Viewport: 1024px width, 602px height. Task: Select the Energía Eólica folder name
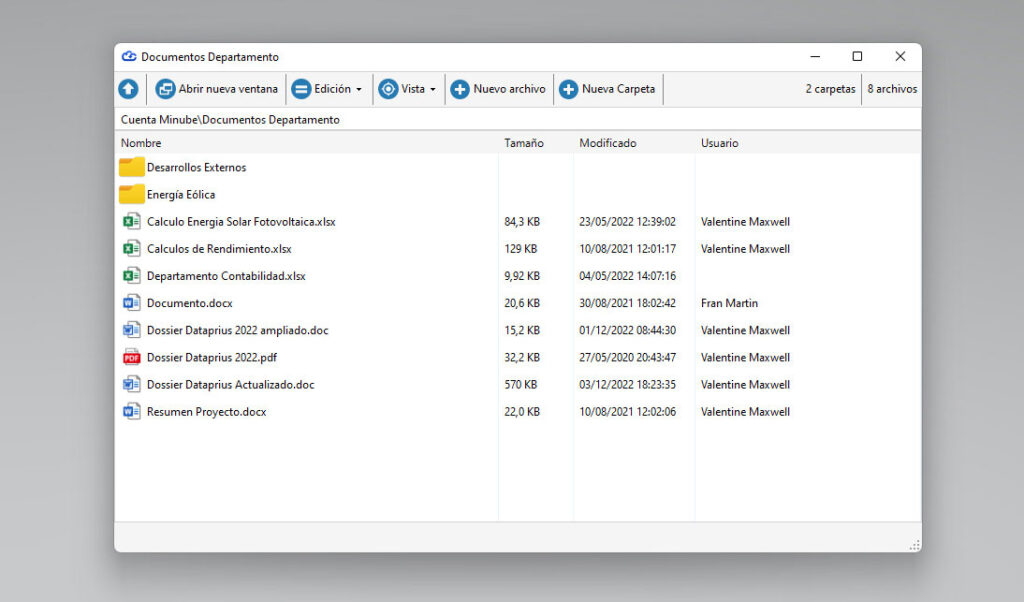[x=181, y=195]
